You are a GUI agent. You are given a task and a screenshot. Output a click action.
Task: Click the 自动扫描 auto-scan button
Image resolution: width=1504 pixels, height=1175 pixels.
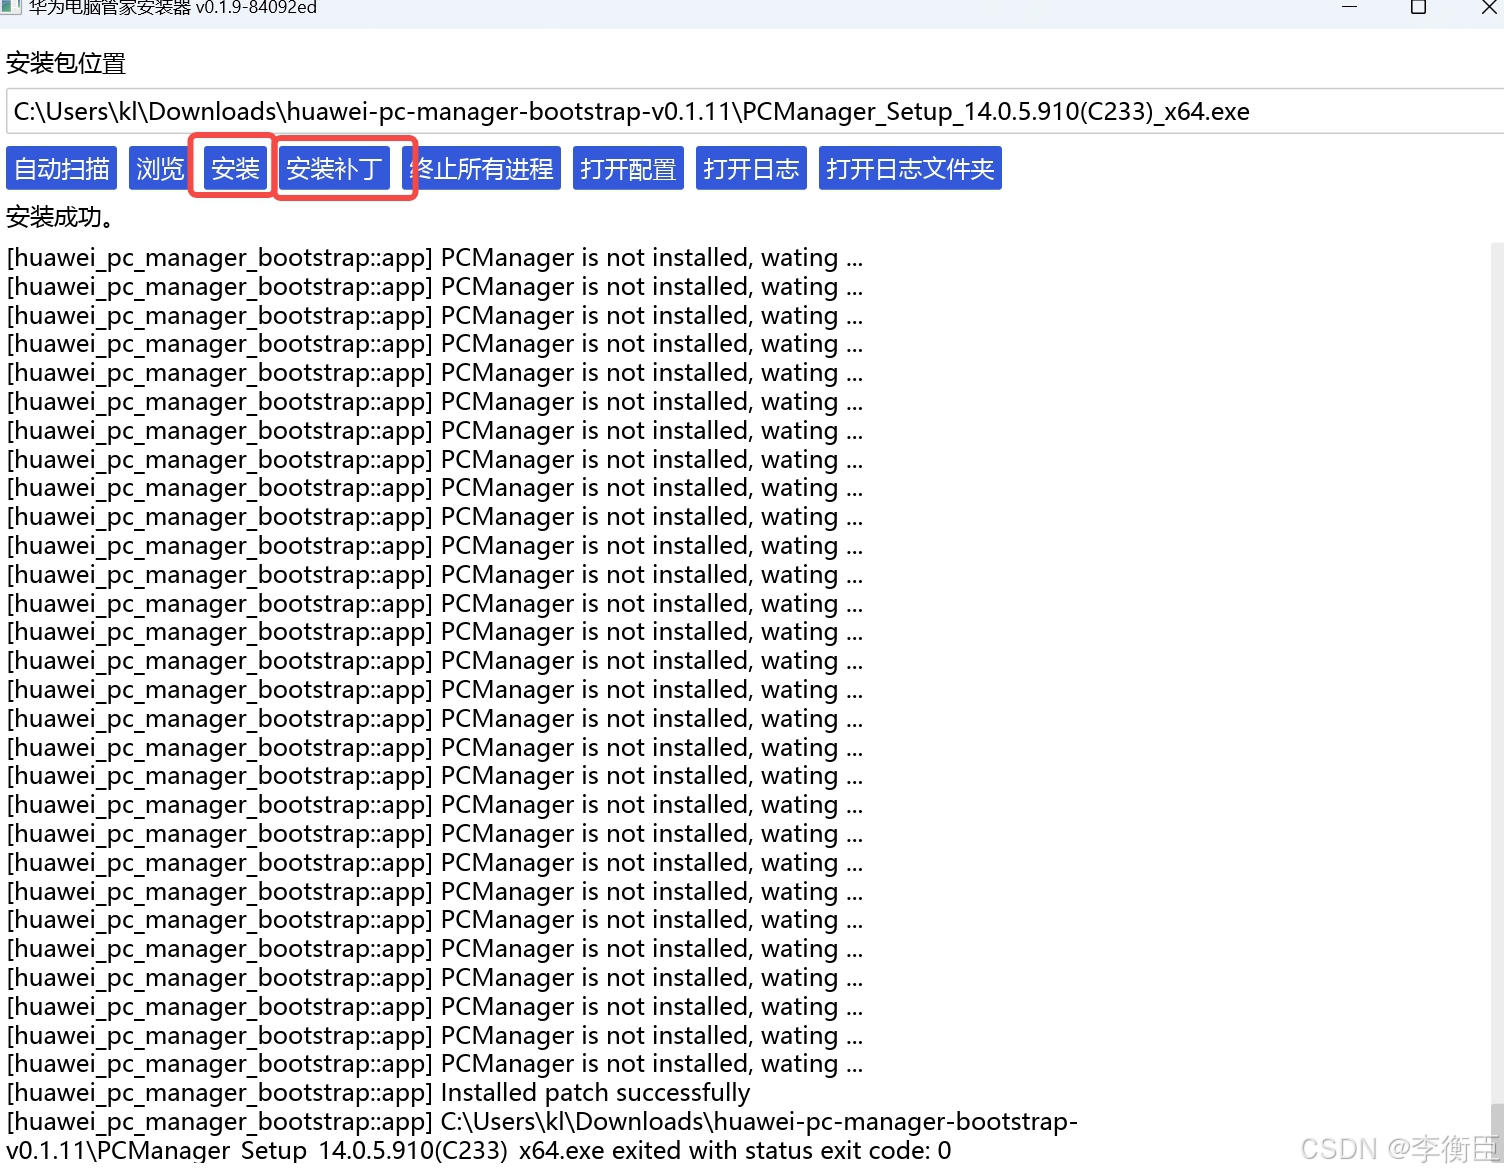(x=61, y=168)
